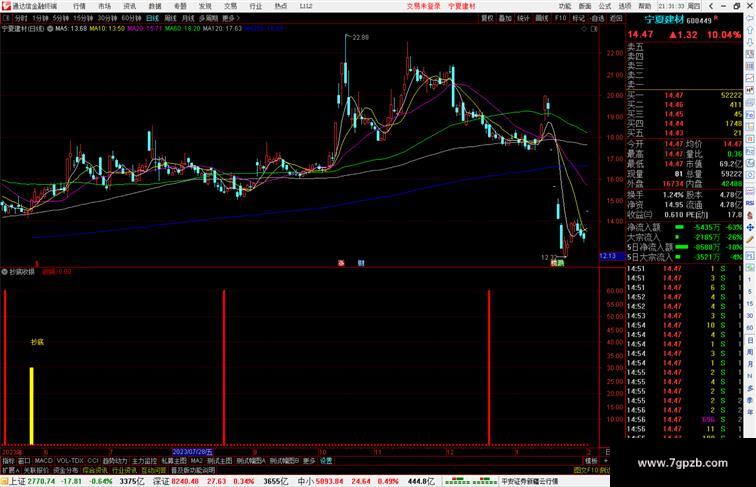
Task: Open the F10 company info
Action: tap(560, 18)
